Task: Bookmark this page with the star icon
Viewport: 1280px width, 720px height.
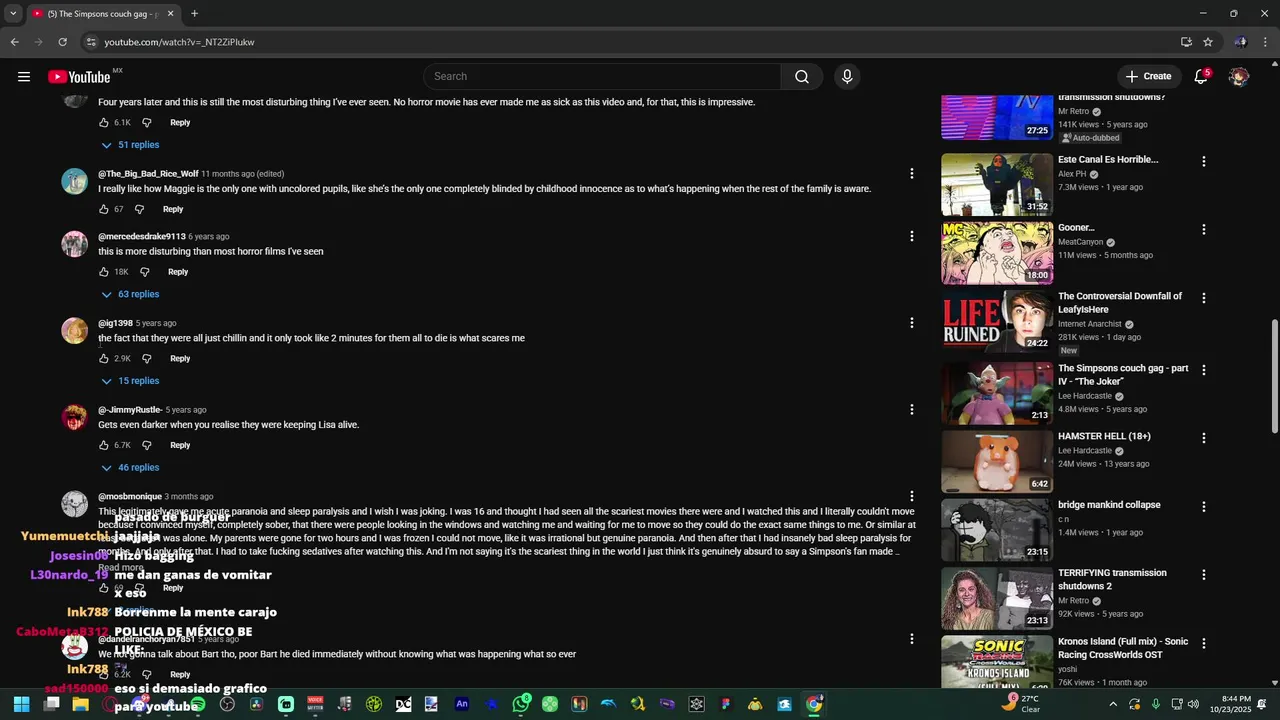Action: click(1208, 42)
